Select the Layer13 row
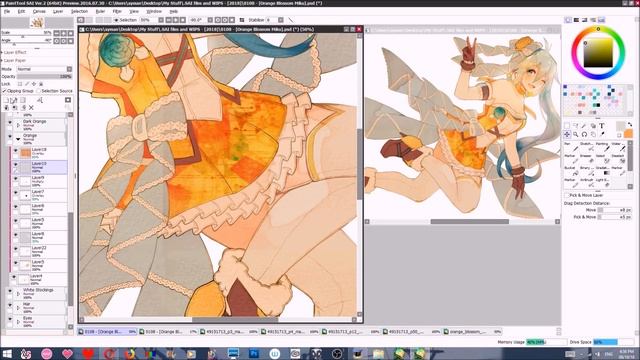Viewport: 640px width, 360px height. [39, 167]
